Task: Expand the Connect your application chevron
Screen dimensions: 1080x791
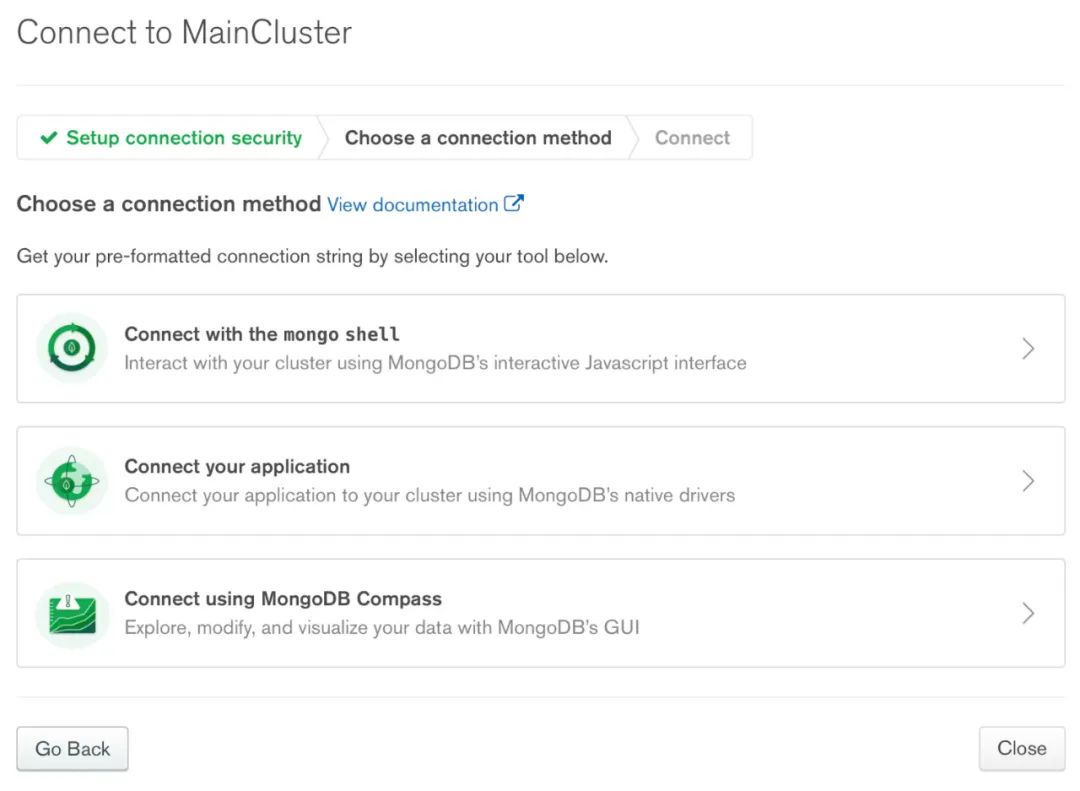Action: [1028, 481]
